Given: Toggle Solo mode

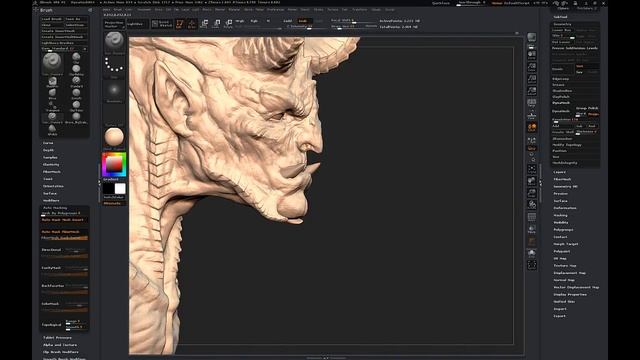Looking at the screenshot, I should point(531,253).
